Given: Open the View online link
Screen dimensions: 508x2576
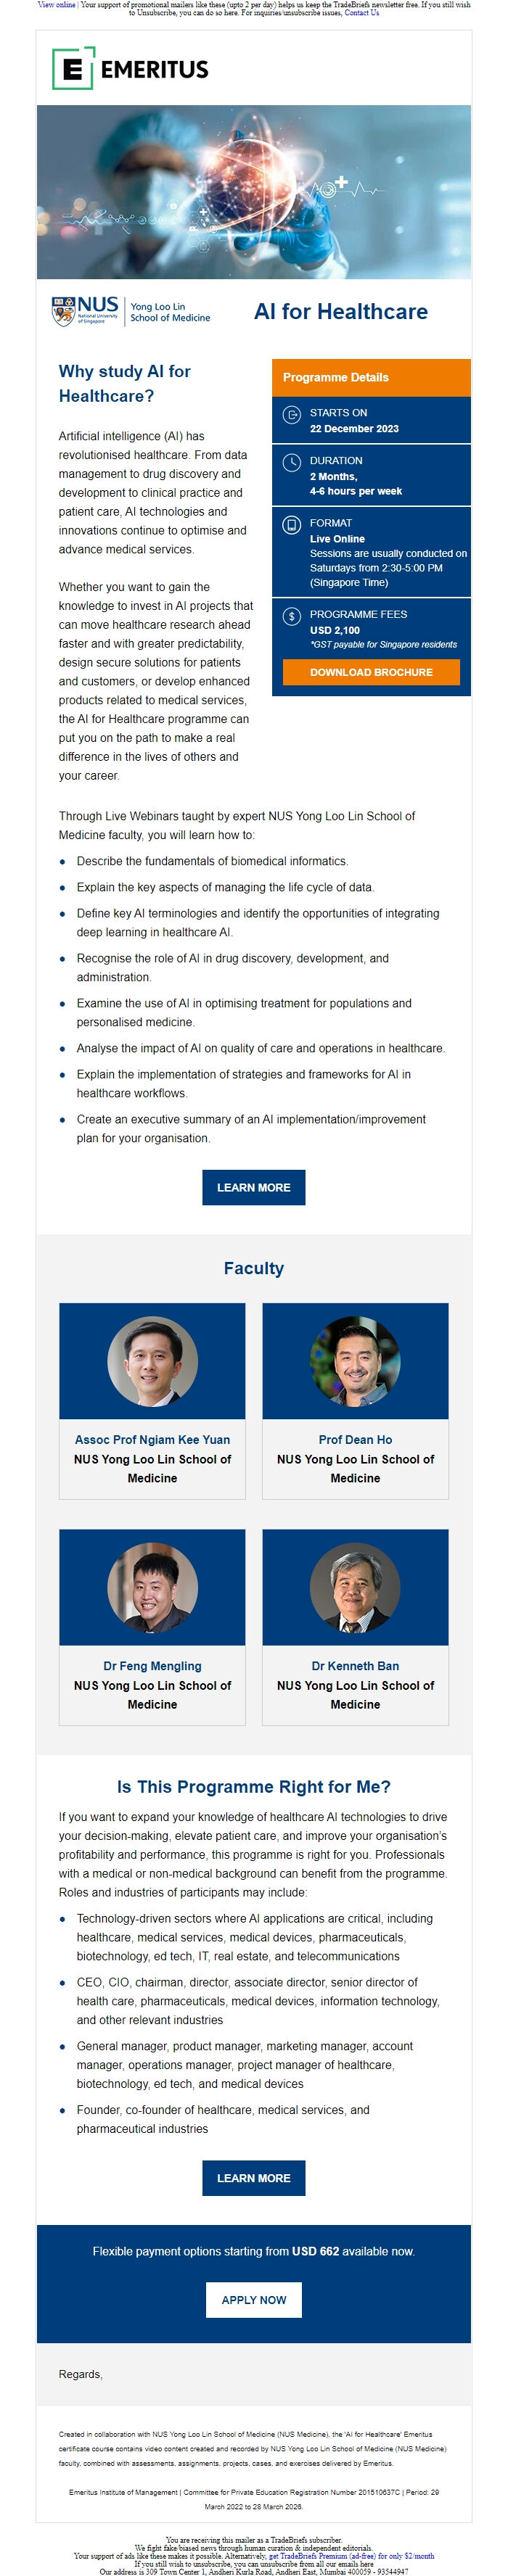Looking at the screenshot, I should coord(56,5).
